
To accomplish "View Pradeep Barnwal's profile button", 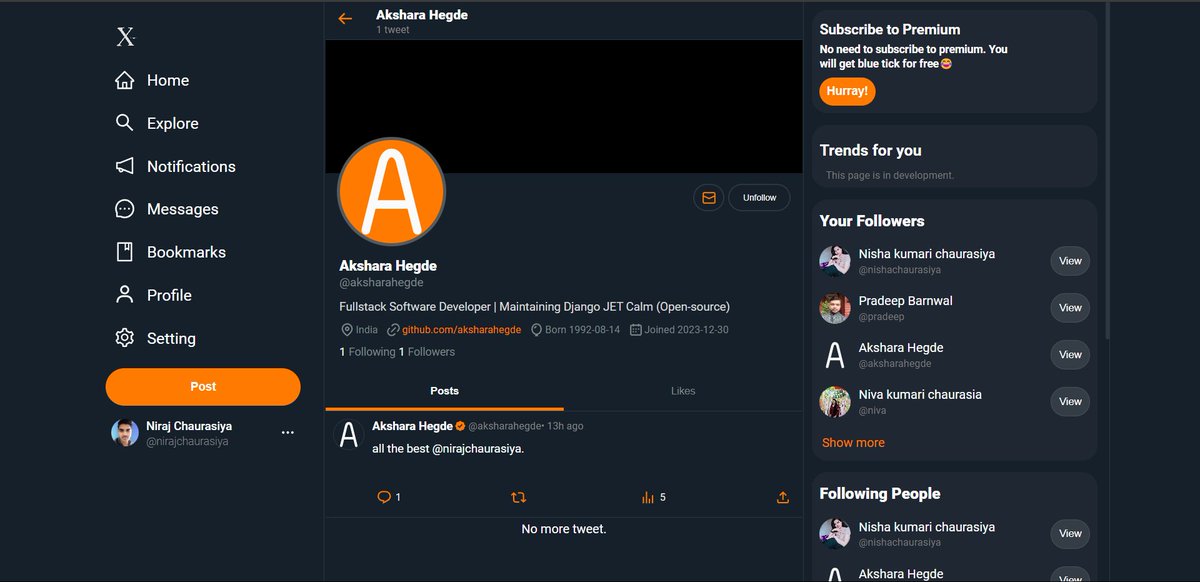I will [x=1070, y=308].
